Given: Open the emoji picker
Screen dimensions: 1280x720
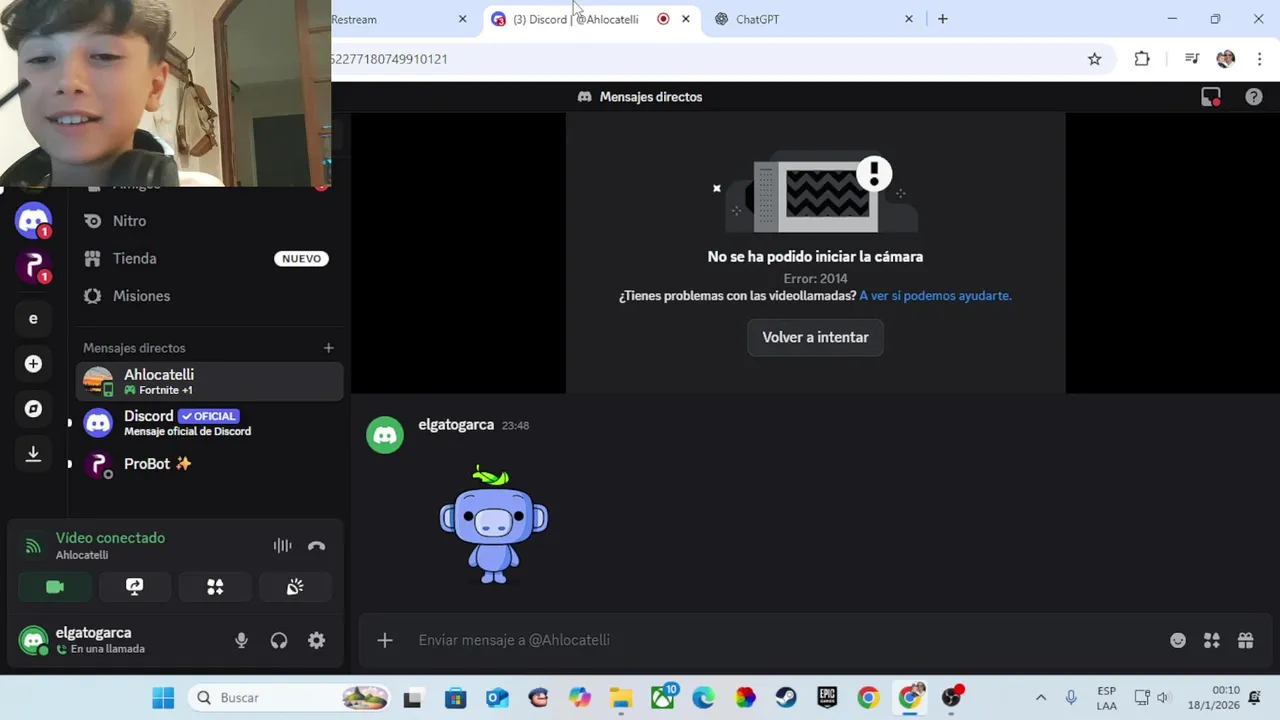Looking at the screenshot, I should point(1178,641).
